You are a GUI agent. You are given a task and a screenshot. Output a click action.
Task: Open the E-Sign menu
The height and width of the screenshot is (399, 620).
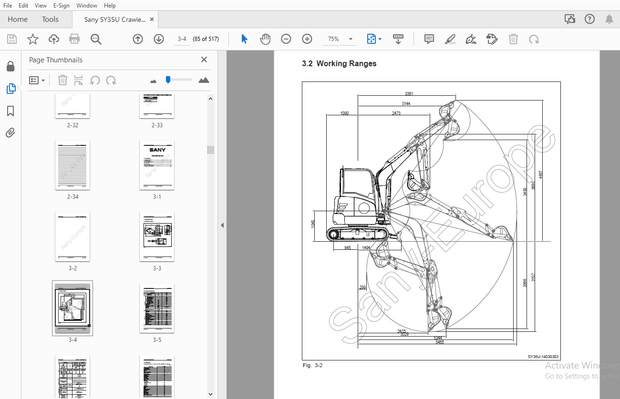click(x=61, y=6)
